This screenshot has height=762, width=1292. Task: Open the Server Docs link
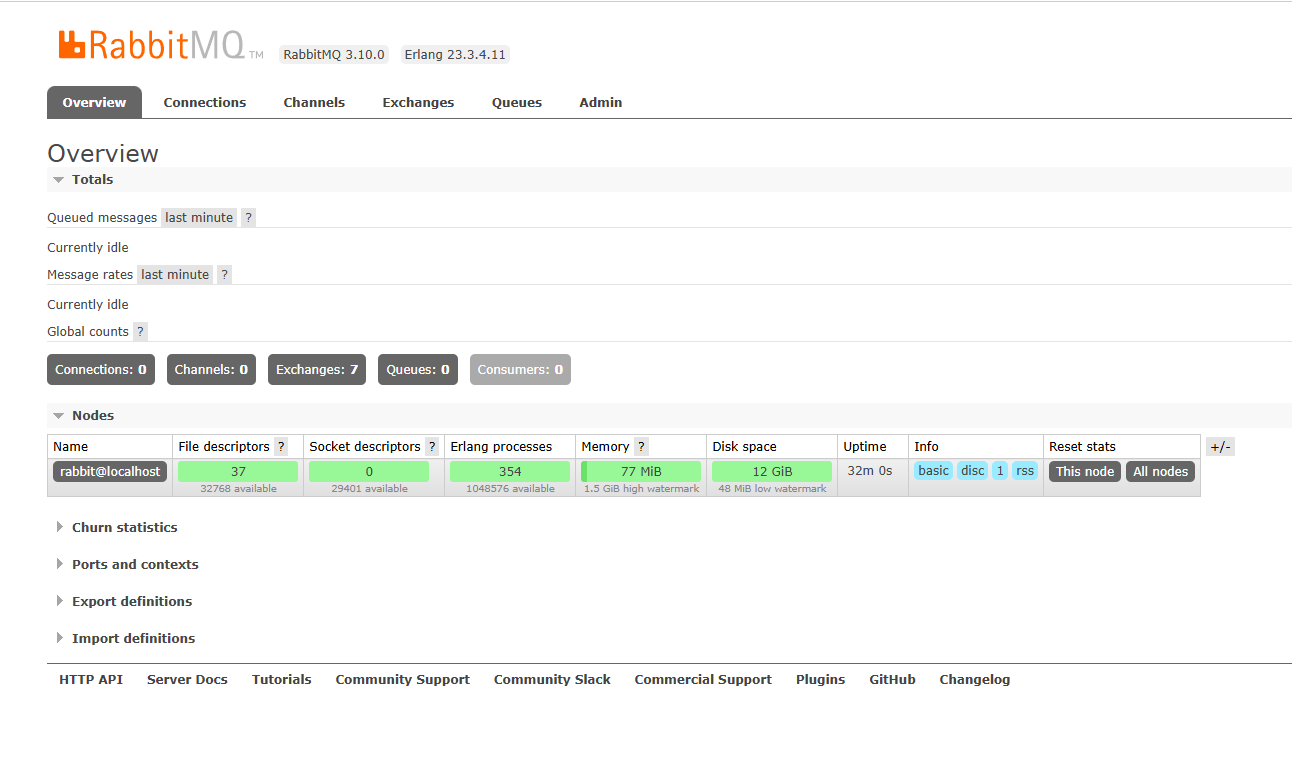pyautogui.click(x=187, y=679)
